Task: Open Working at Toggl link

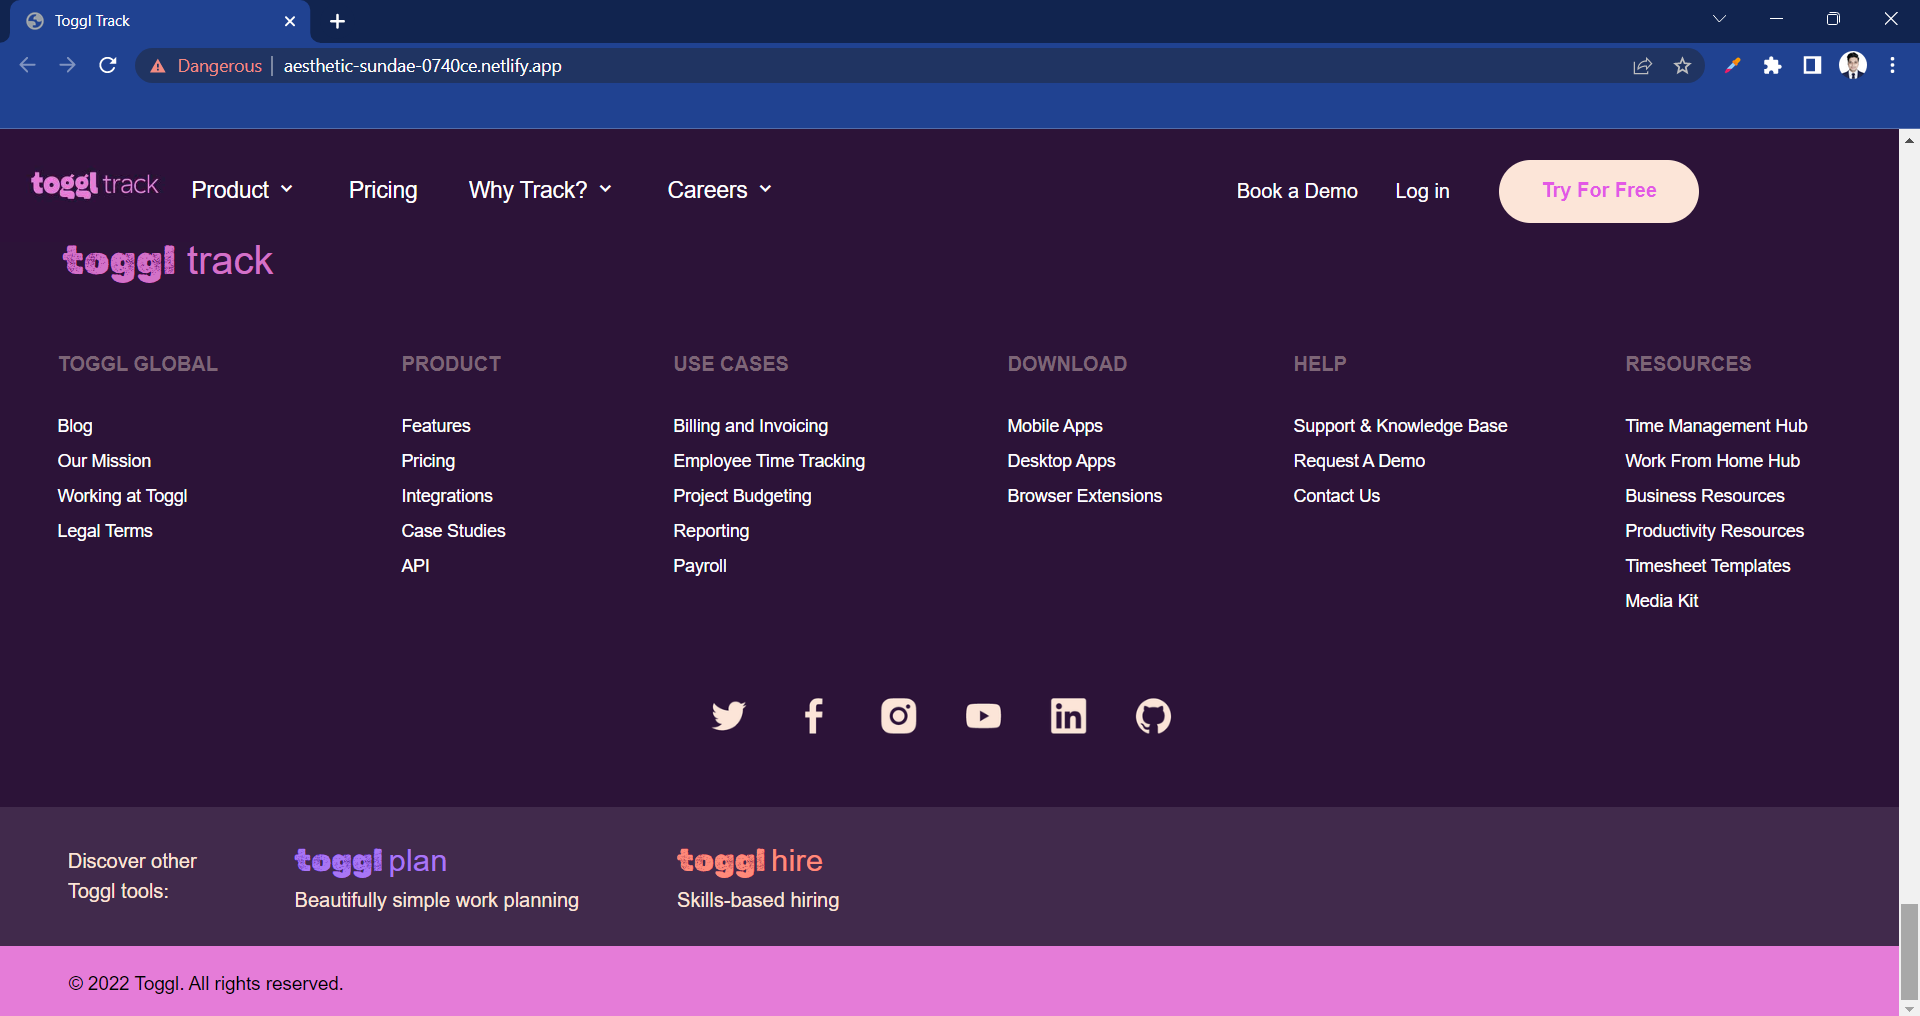Action: pyautogui.click(x=122, y=496)
